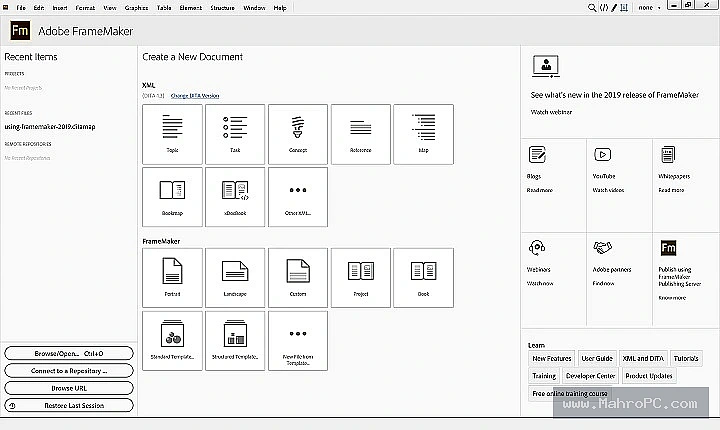
Task: Click the Restore Last Session button
Action: pos(69,406)
